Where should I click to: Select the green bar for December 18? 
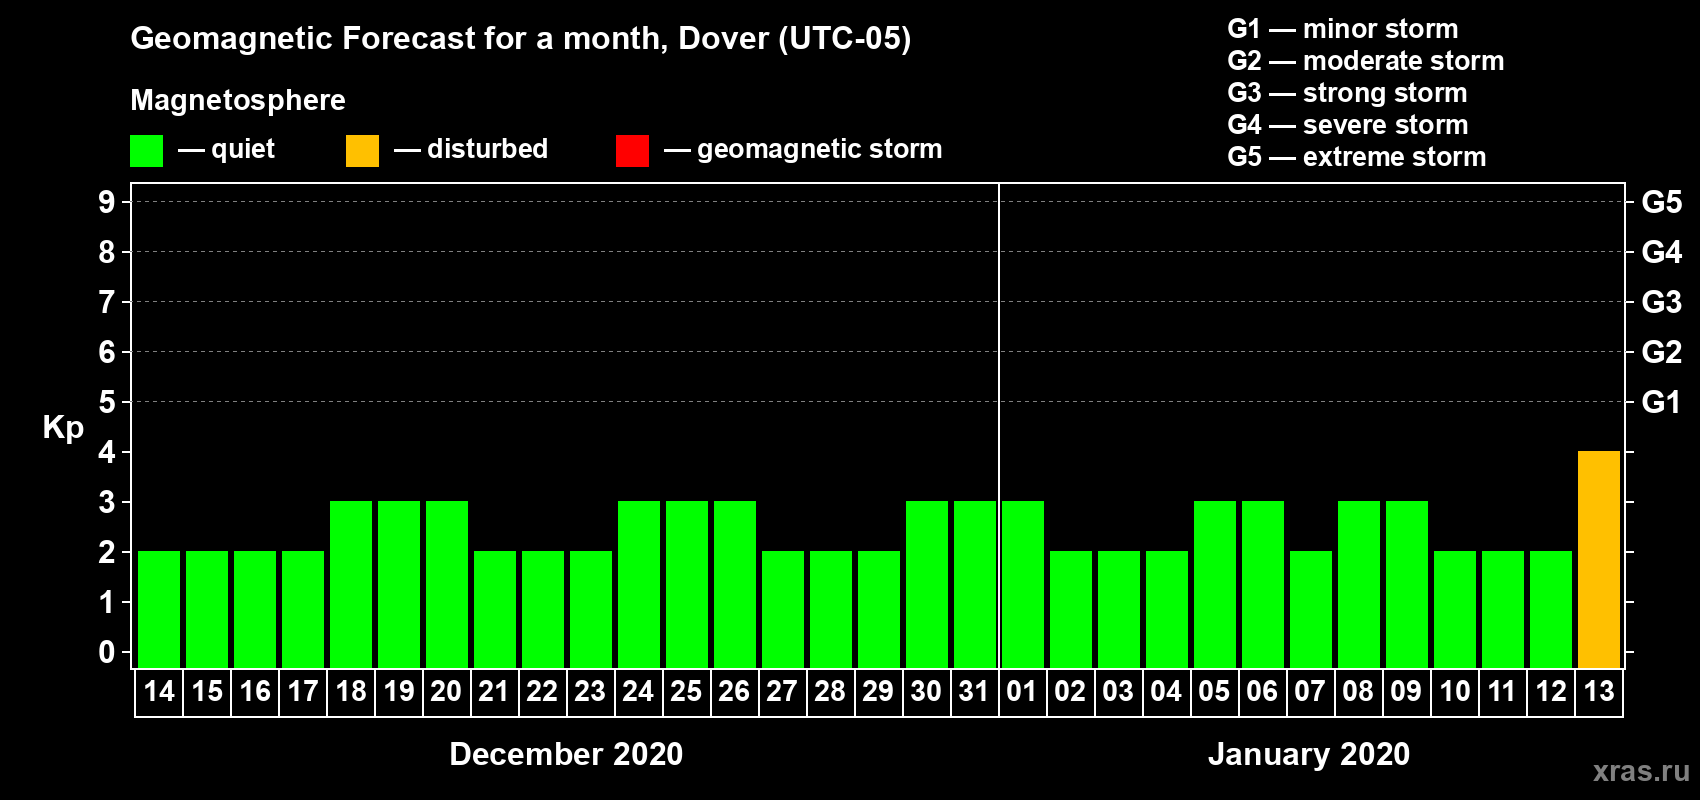tap(351, 584)
